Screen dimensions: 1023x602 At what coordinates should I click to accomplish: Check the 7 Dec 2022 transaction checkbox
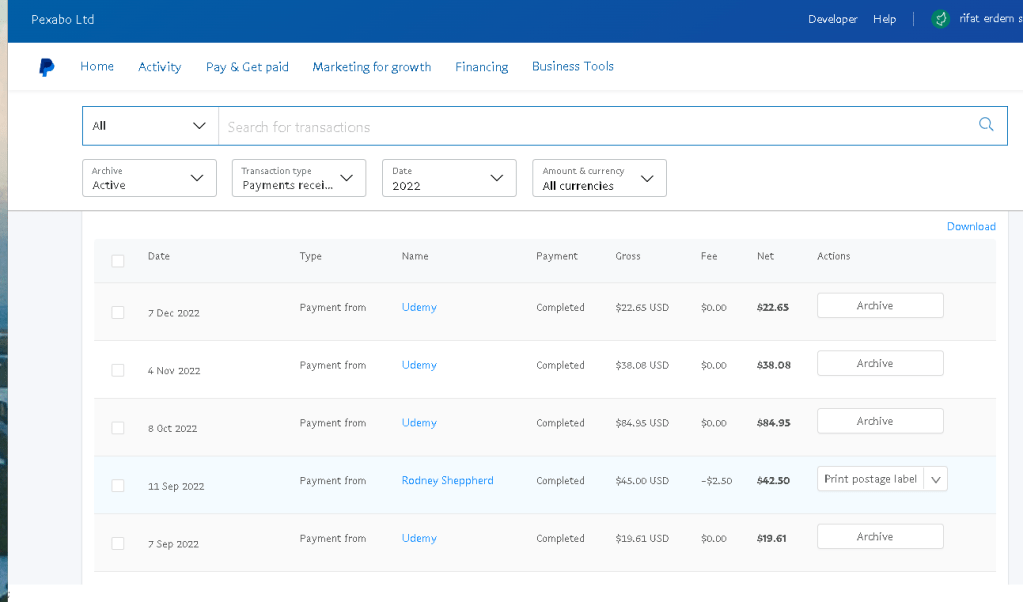pyautogui.click(x=117, y=312)
